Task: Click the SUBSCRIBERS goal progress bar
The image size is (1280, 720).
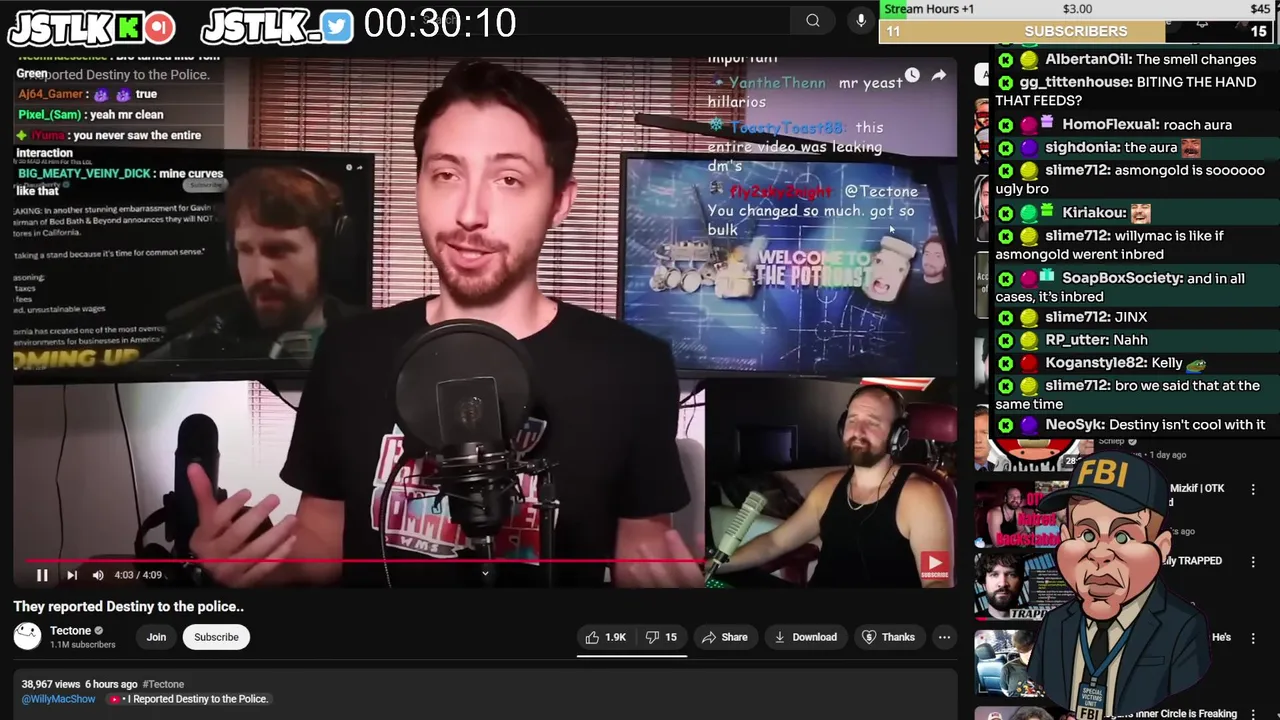Action: [x=1076, y=32]
